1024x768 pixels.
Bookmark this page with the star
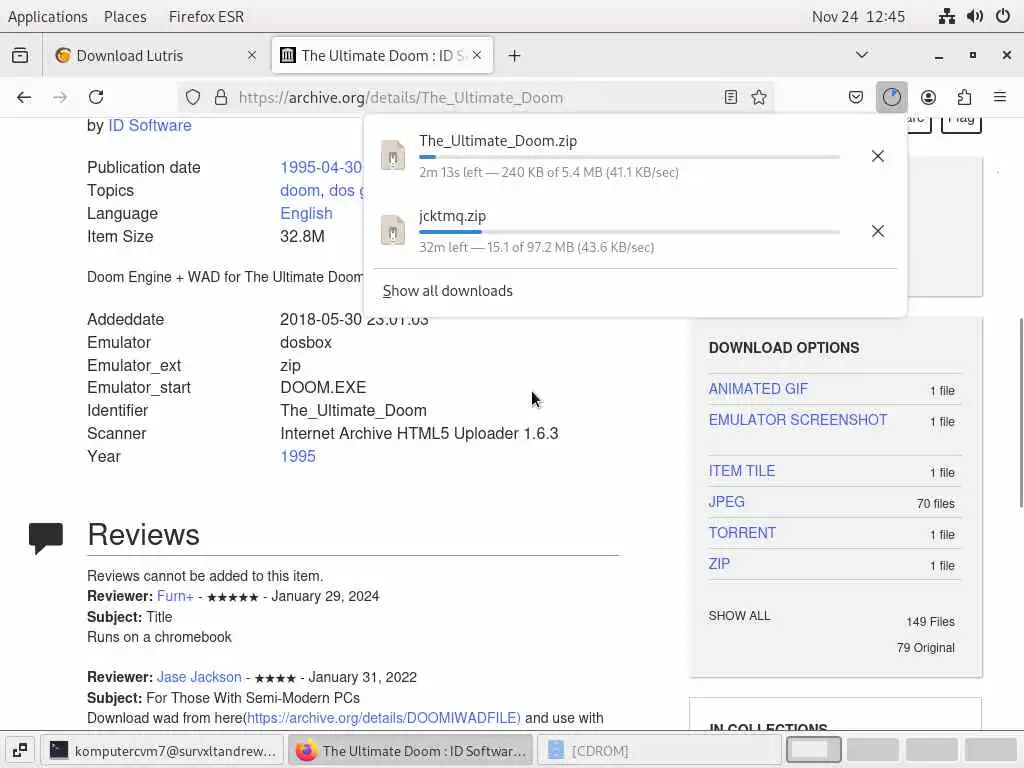pyautogui.click(x=759, y=97)
